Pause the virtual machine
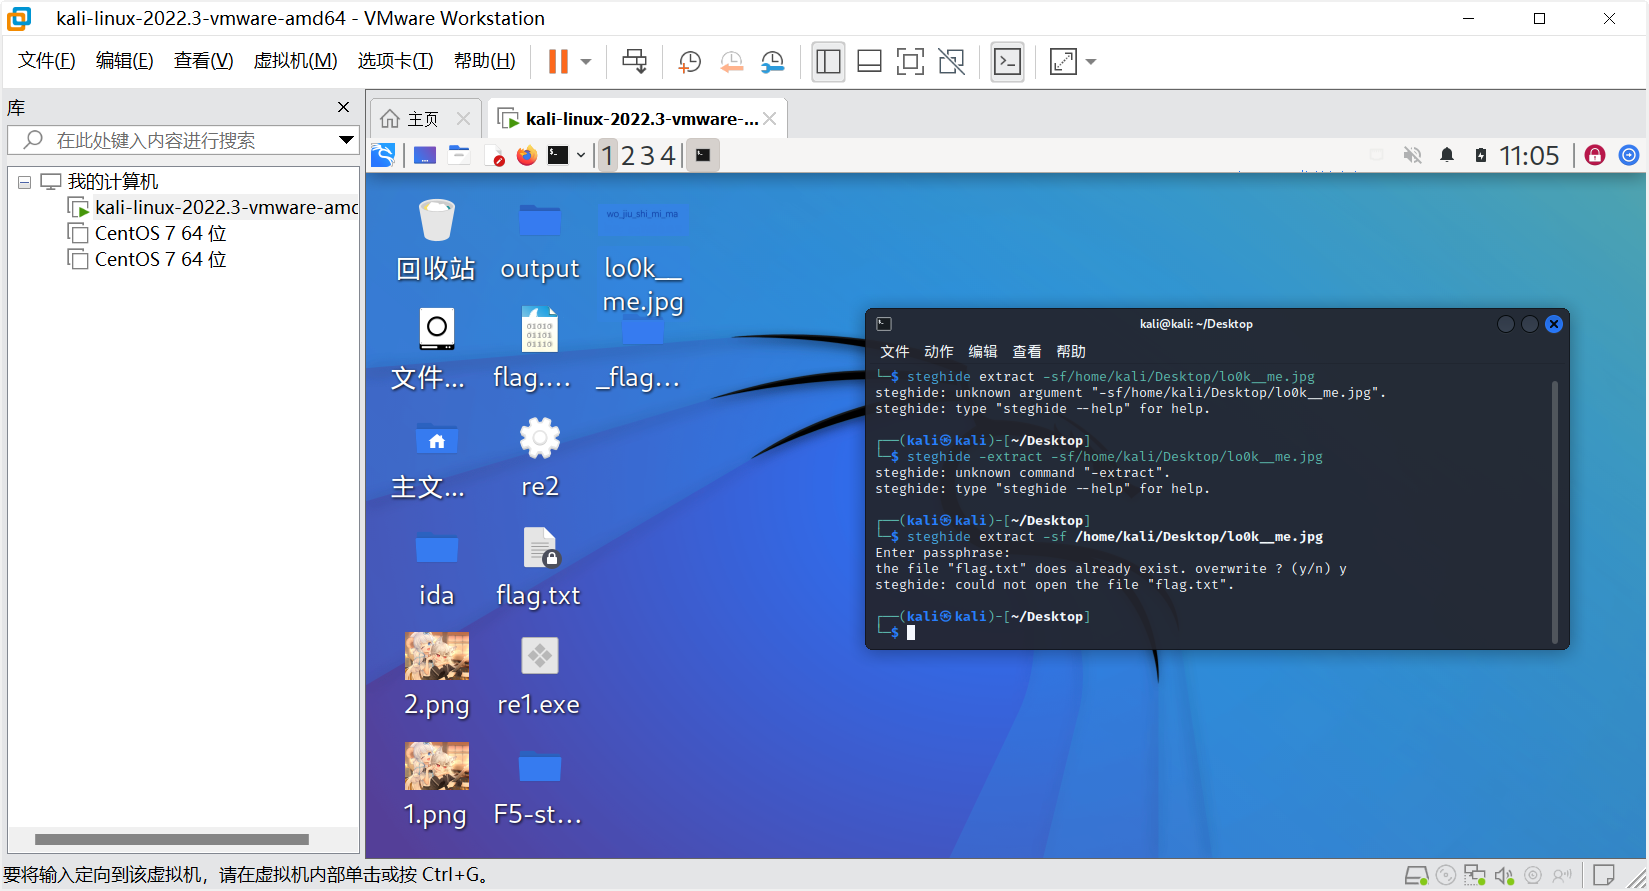 (558, 61)
